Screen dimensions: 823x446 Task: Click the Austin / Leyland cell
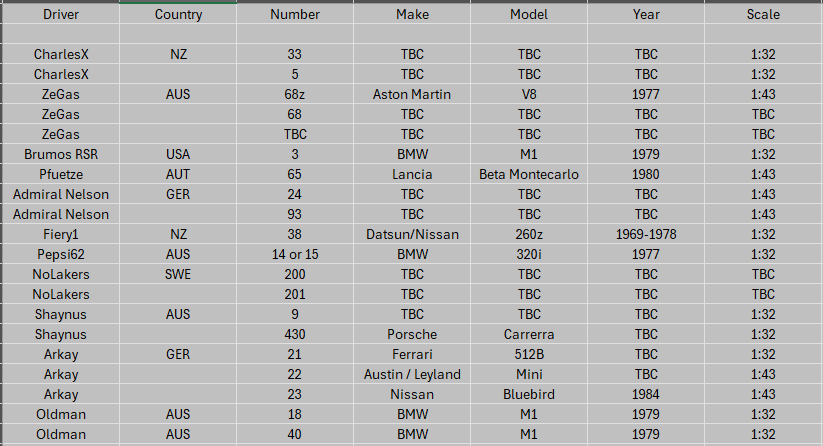coord(412,374)
